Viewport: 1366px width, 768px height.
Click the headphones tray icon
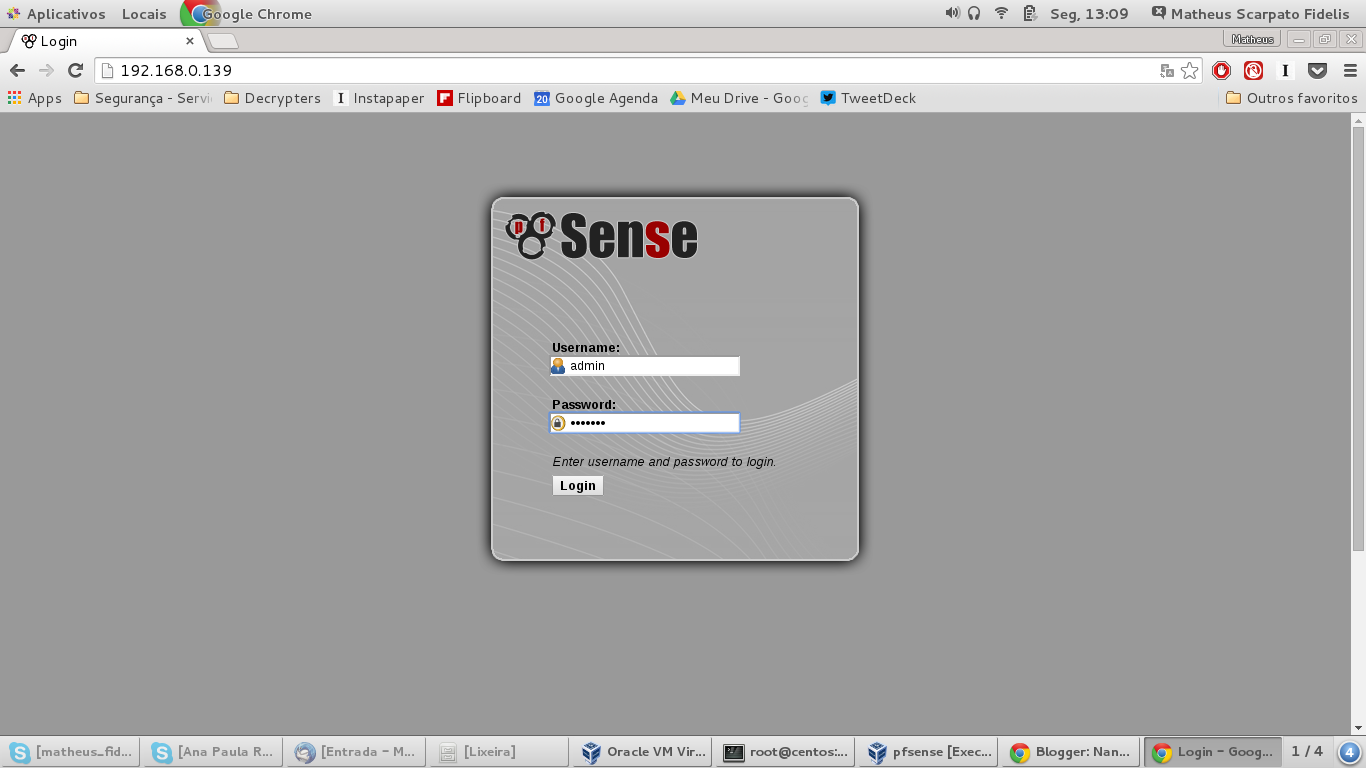pos(974,13)
